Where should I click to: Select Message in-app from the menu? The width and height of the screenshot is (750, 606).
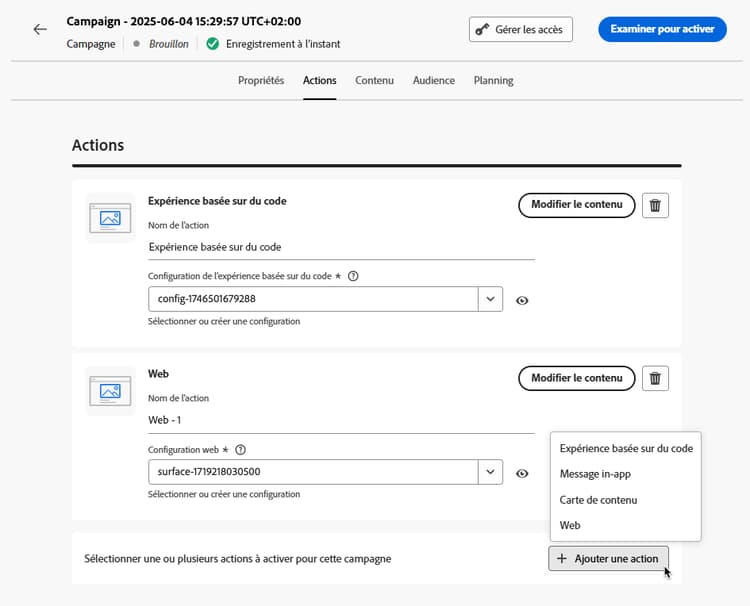point(595,474)
